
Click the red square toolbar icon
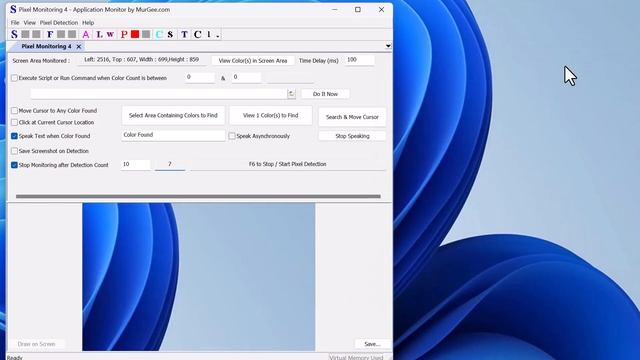coord(135,34)
